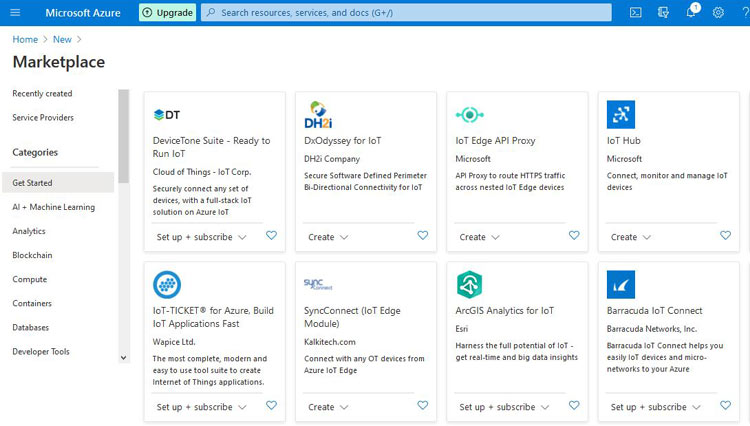Expand Set up + subscribe on Barracuda IoT Connect
This screenshot has width=750, height=426.
[x=656, y=407]
